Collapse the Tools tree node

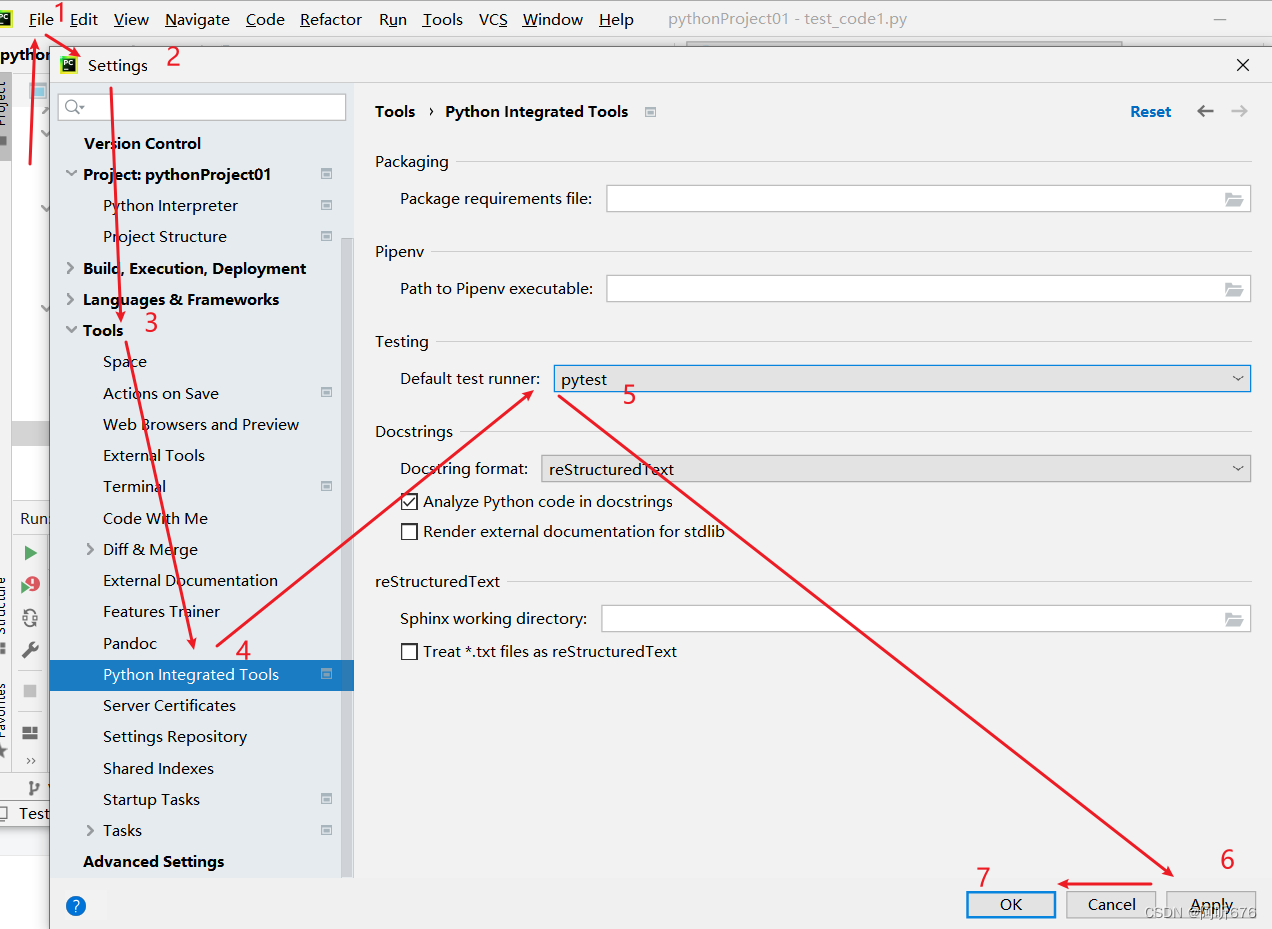pos(71,330)
